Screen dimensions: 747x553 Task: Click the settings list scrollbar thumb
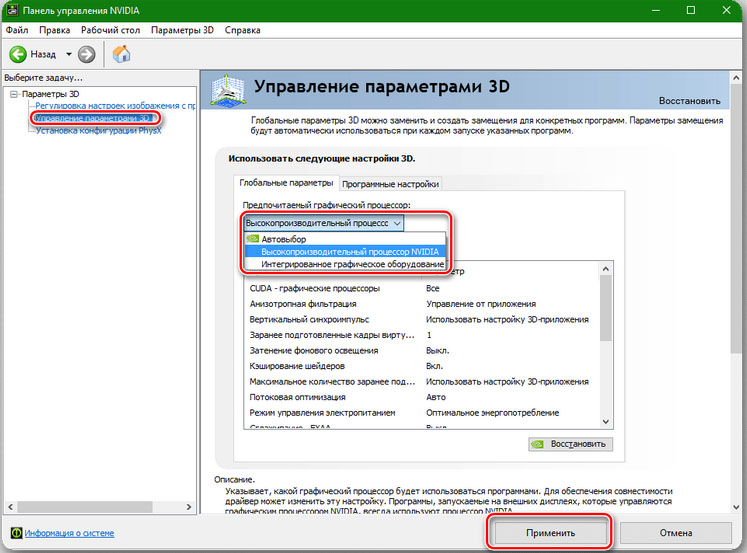pos(606,308)
